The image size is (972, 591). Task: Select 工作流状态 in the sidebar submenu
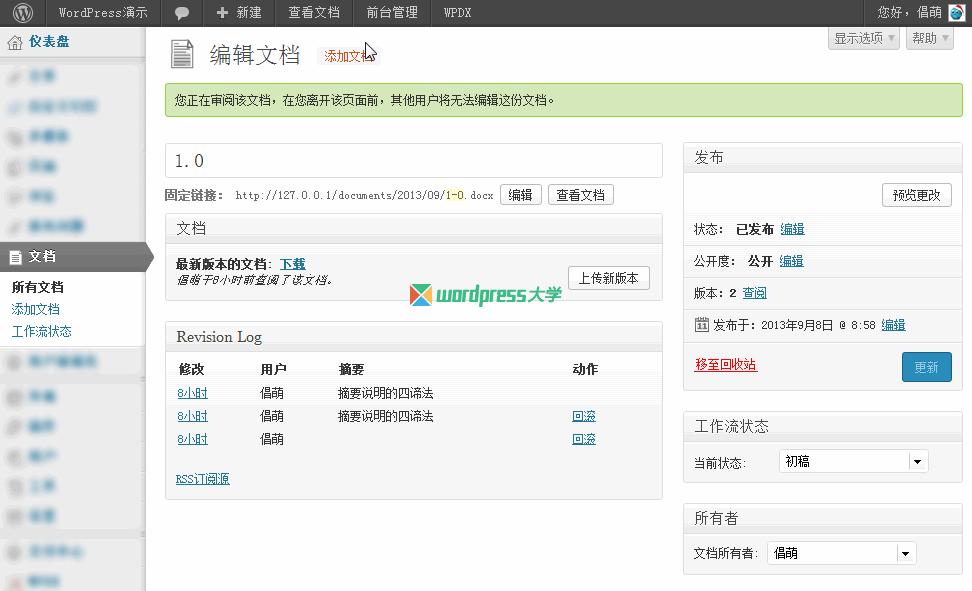42,331
